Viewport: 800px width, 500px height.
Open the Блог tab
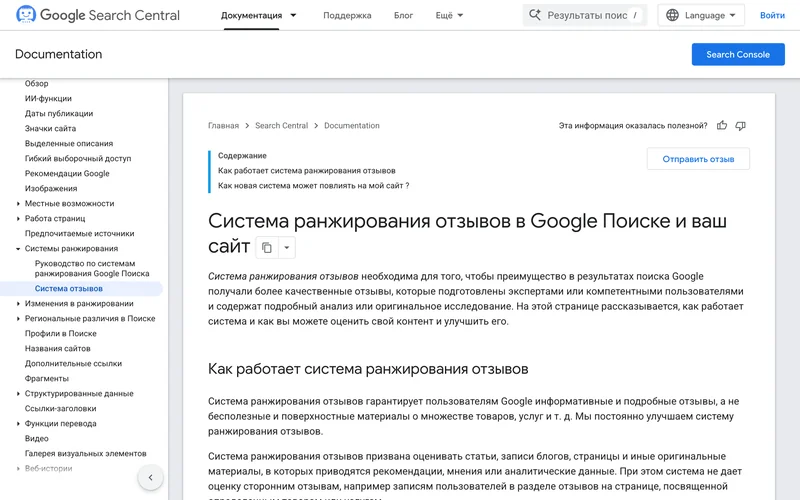(403, 15)
